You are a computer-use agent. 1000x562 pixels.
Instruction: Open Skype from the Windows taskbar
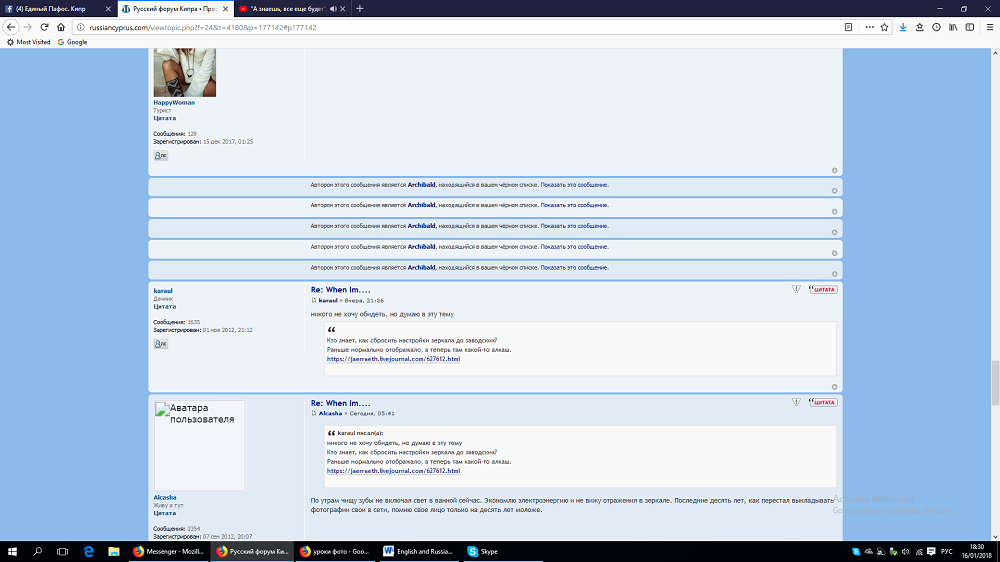482,551
